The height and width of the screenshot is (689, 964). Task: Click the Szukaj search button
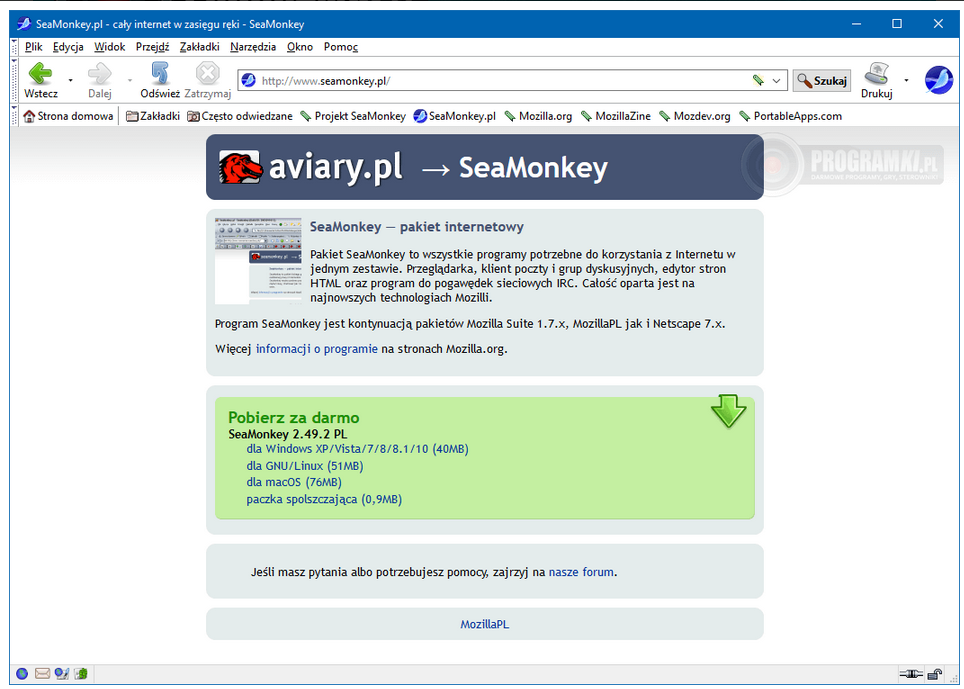coord(822,81)
